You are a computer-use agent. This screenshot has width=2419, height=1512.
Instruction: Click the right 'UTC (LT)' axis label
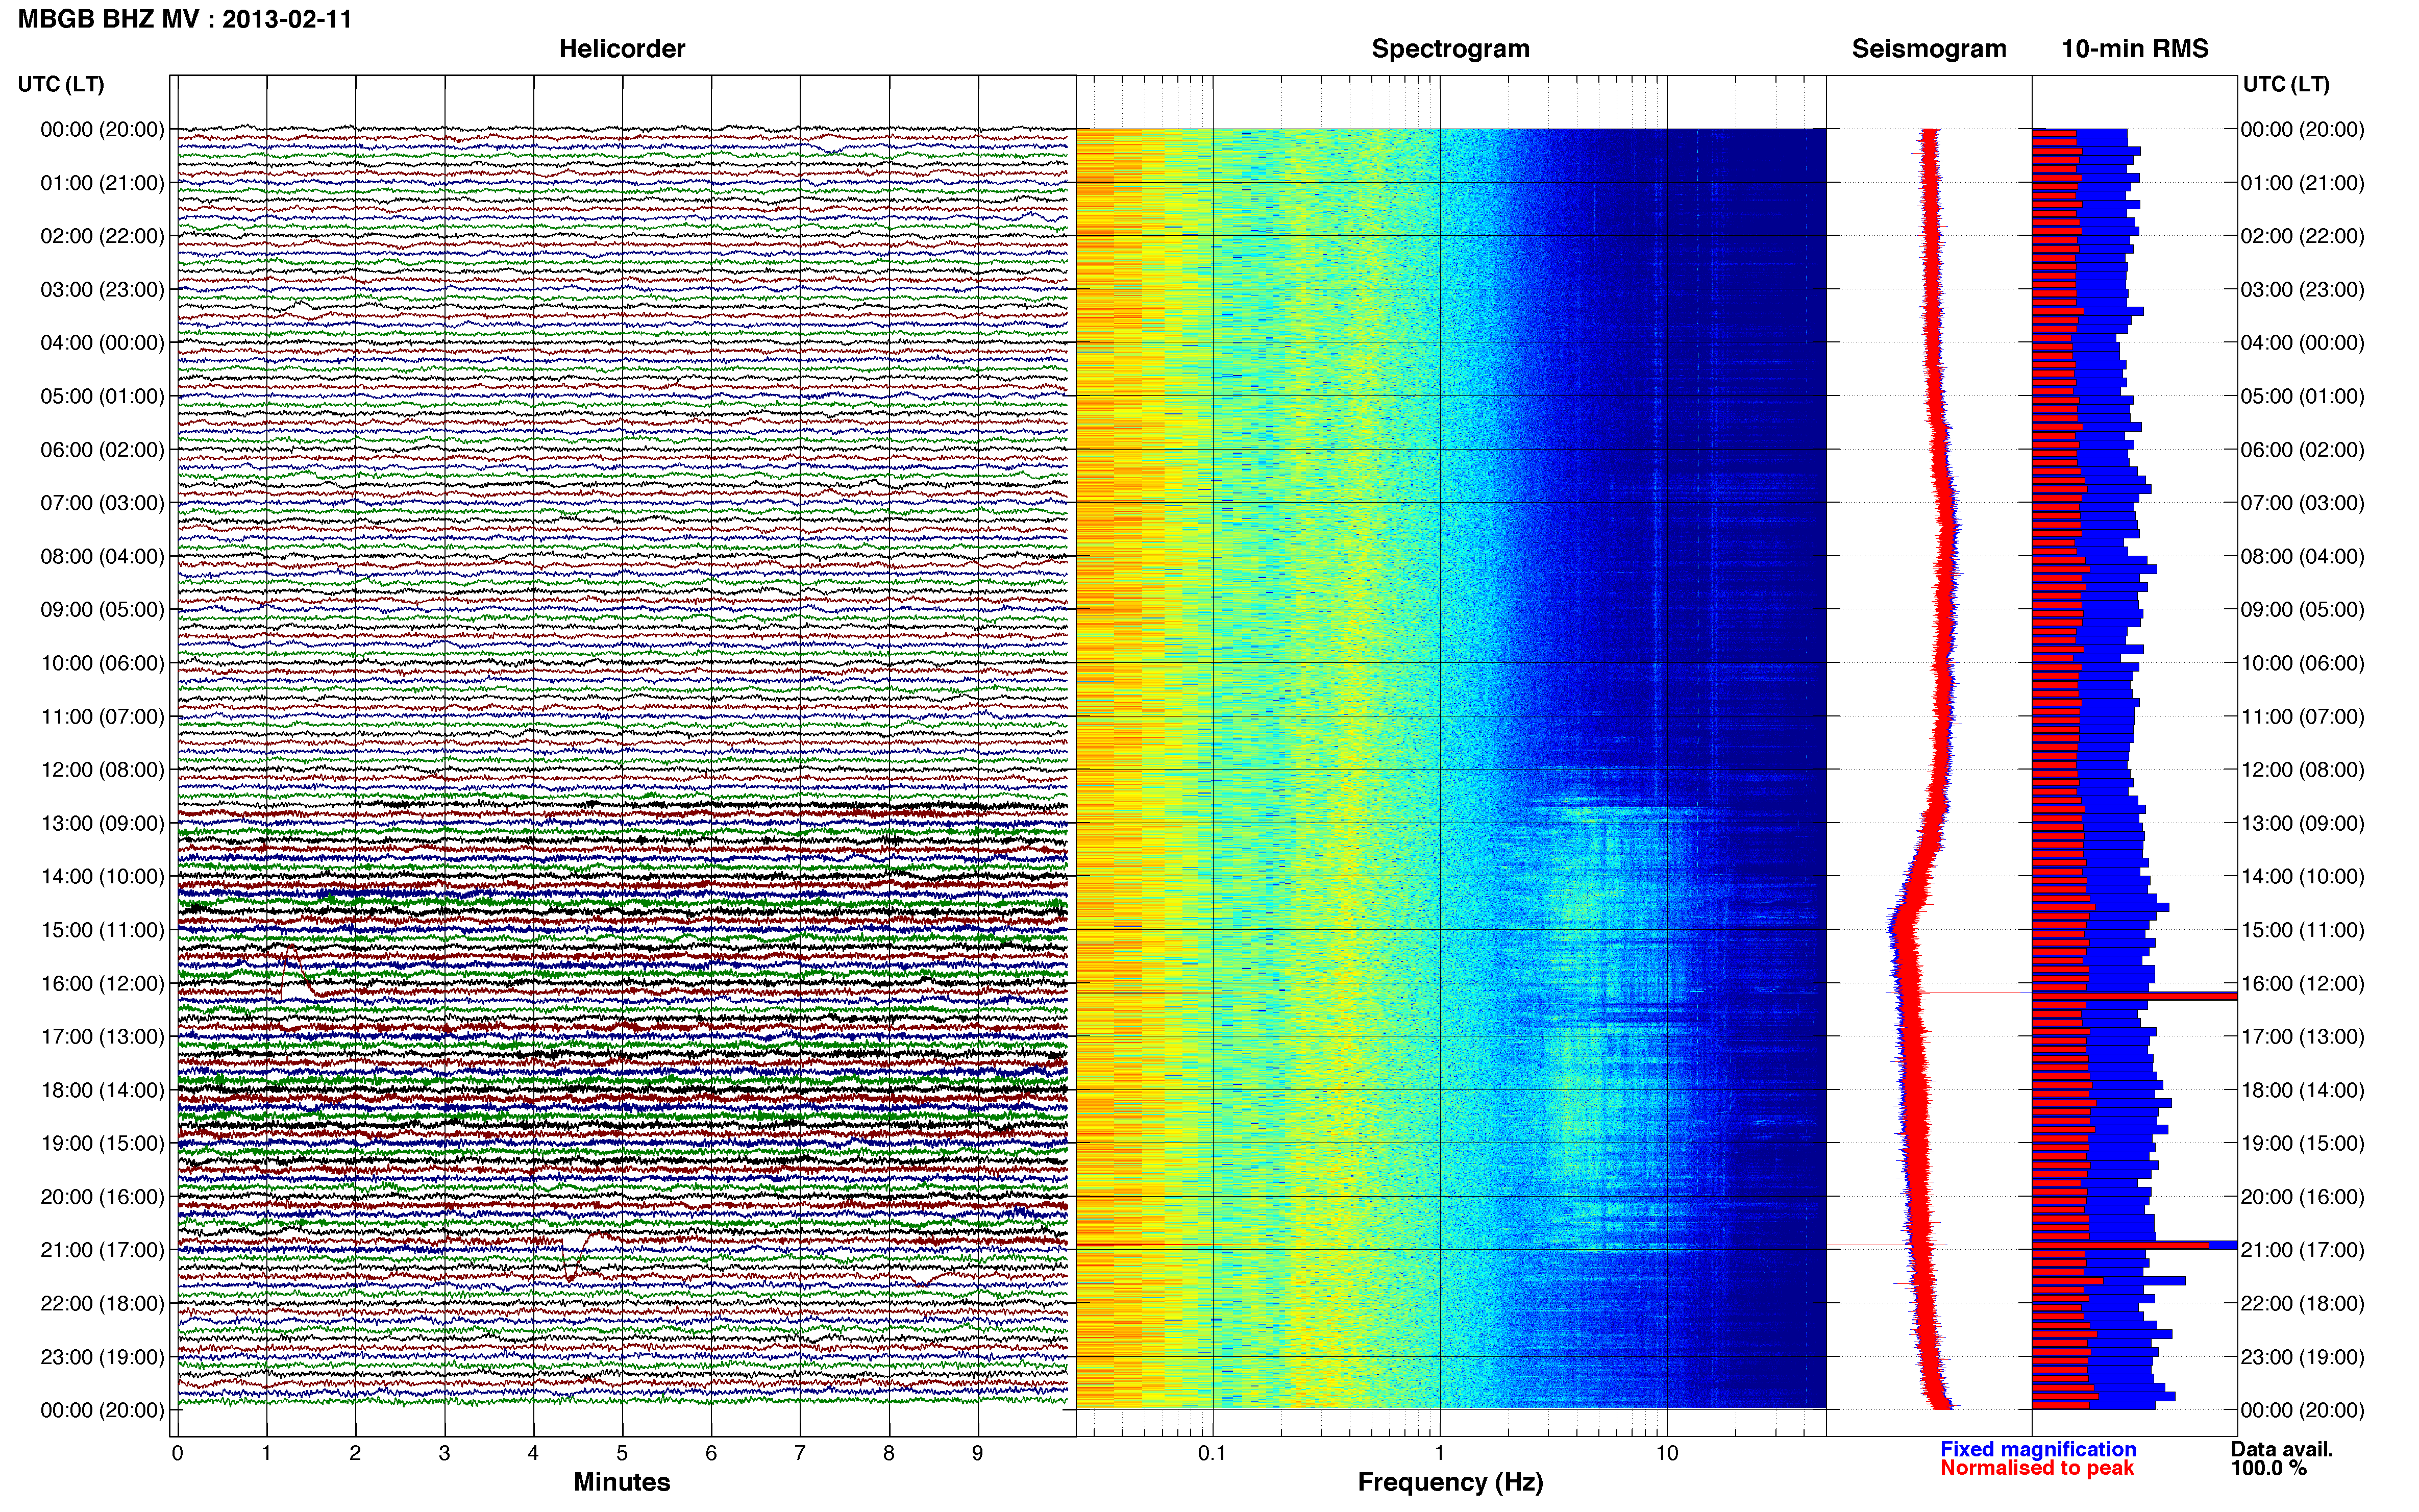coord(2286,84)
